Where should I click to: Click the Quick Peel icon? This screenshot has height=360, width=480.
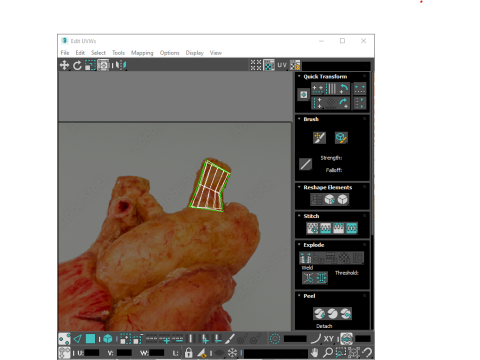[319, 314]
